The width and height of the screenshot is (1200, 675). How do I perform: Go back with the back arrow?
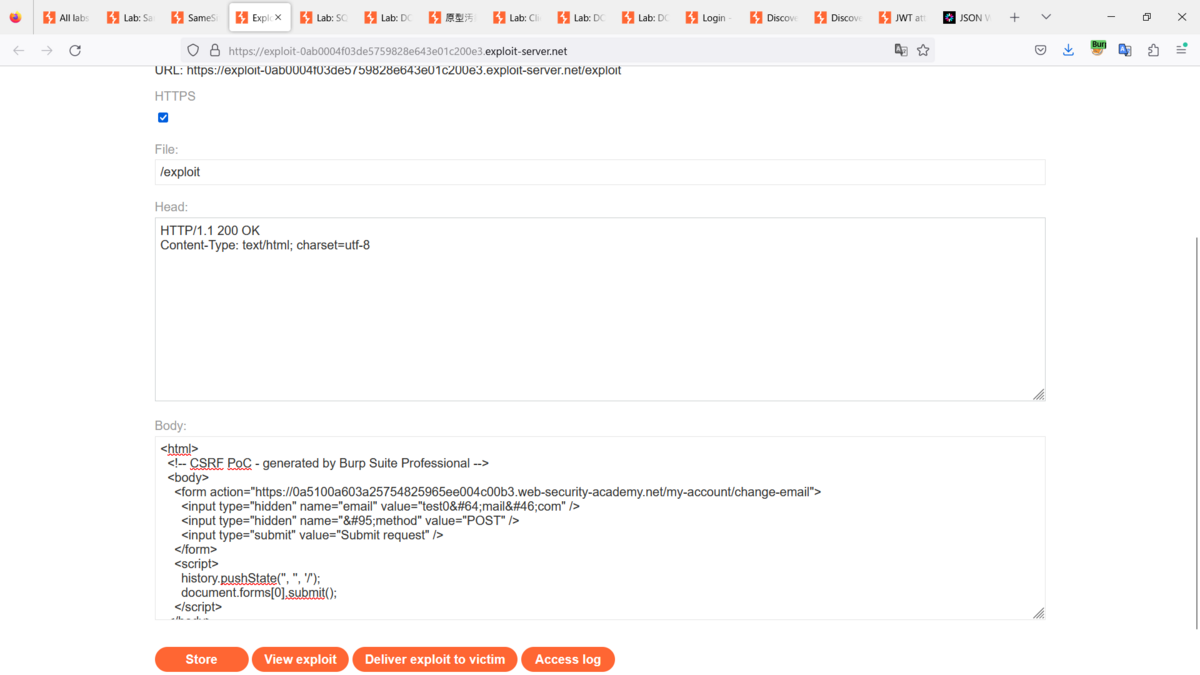coord(18,50)
